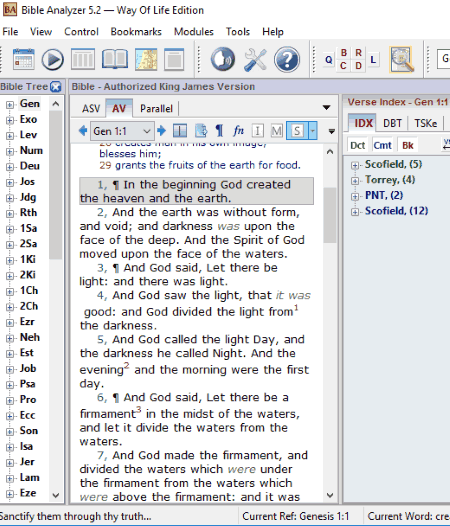The height and width of the screenshot is (526, 450).
Task: Click the Dct filter button
Action: [x=357, y=145]
